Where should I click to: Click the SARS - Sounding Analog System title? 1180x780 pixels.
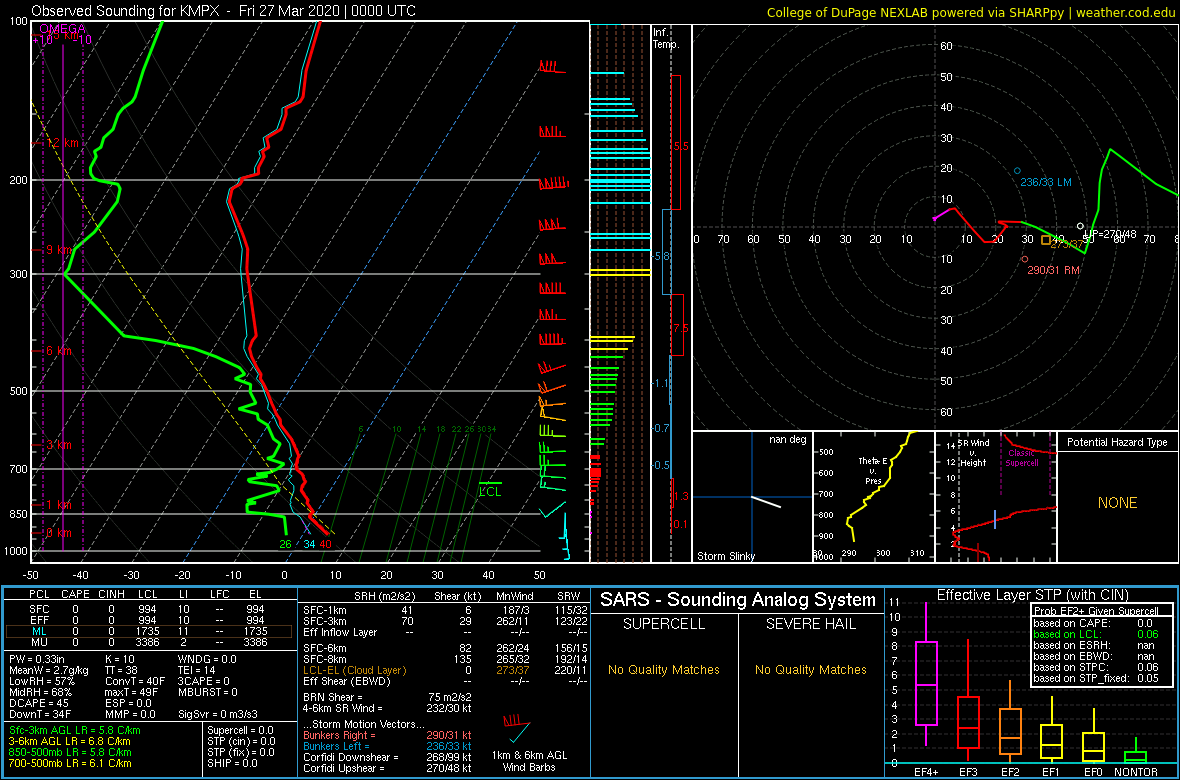tap(738, 600)
